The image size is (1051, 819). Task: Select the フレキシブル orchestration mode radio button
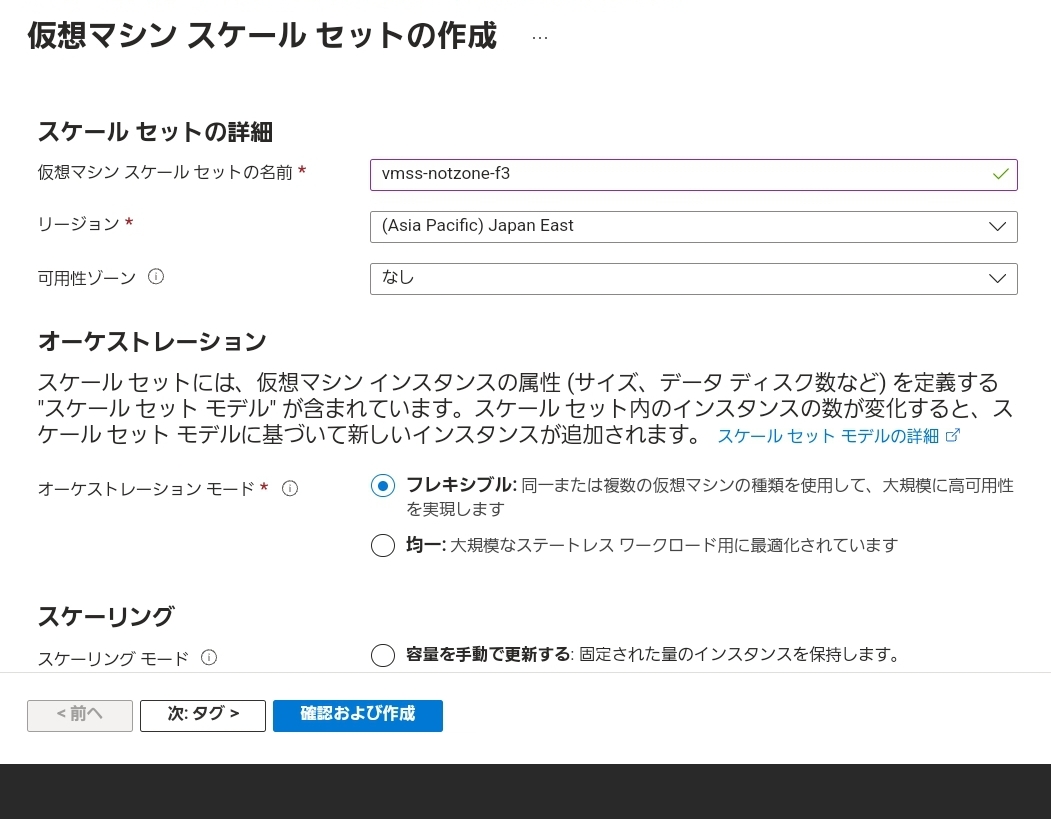(383, 486)
